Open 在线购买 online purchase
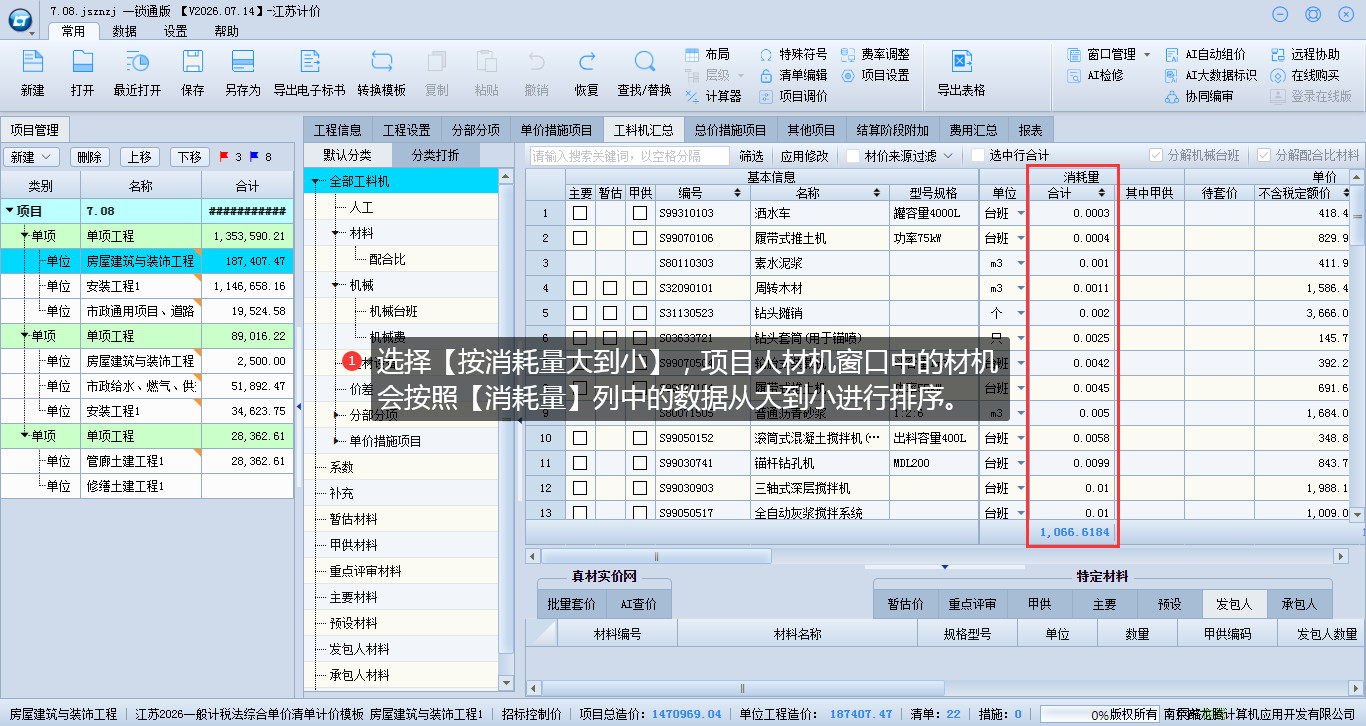Screen dimensions: 1366x726 tap(1306, 75)
